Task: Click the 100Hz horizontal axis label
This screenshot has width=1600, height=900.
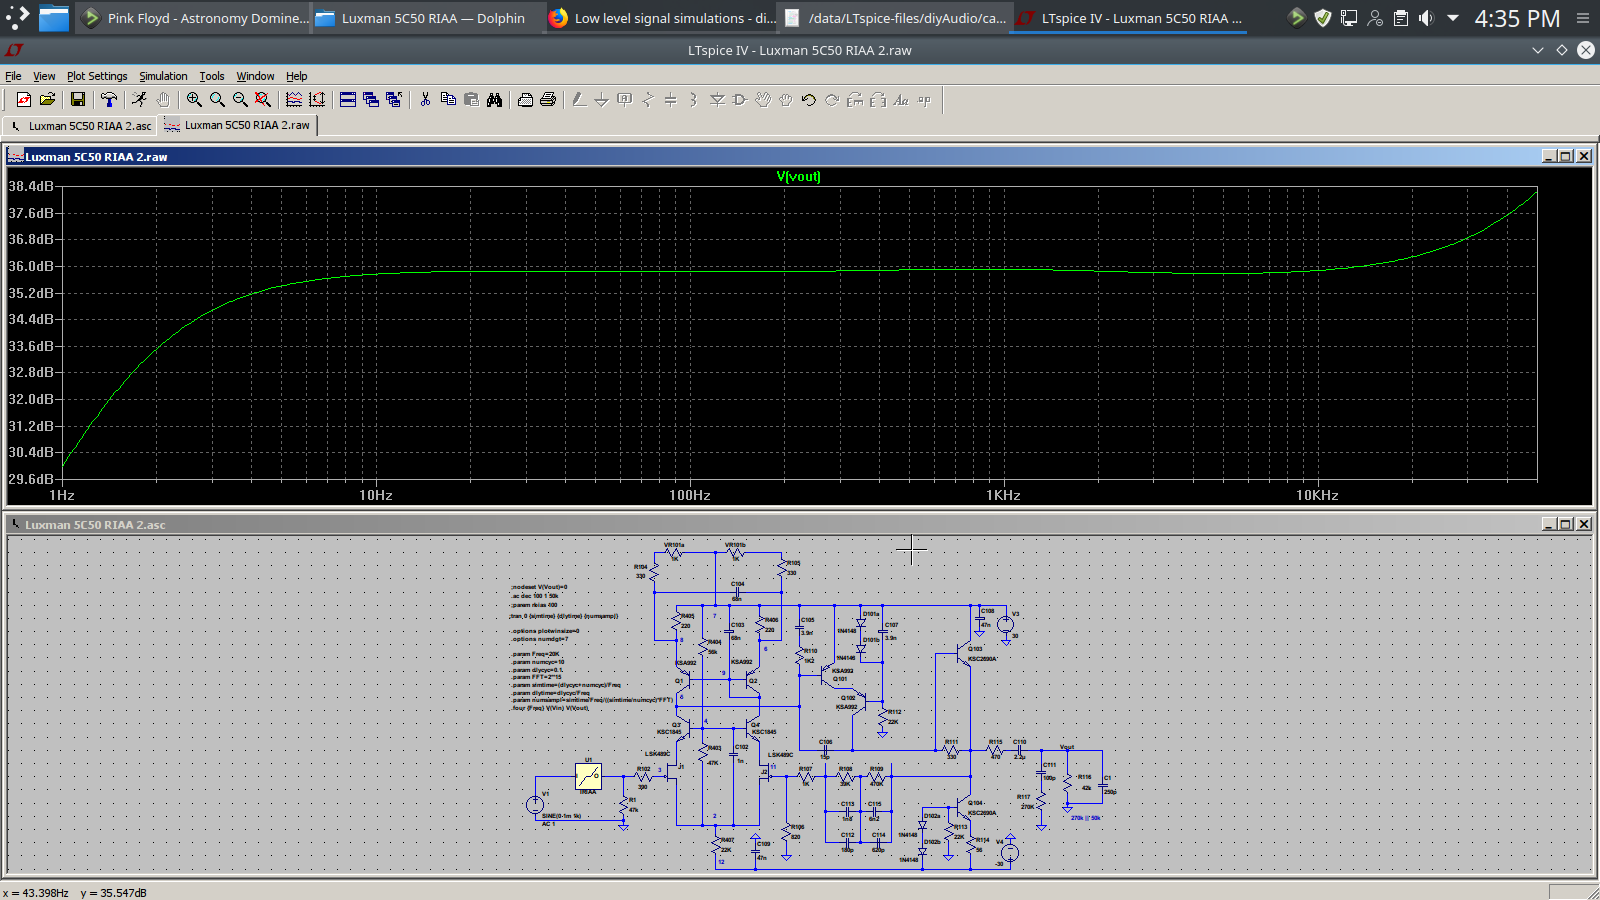Action: tap(690, 495)
